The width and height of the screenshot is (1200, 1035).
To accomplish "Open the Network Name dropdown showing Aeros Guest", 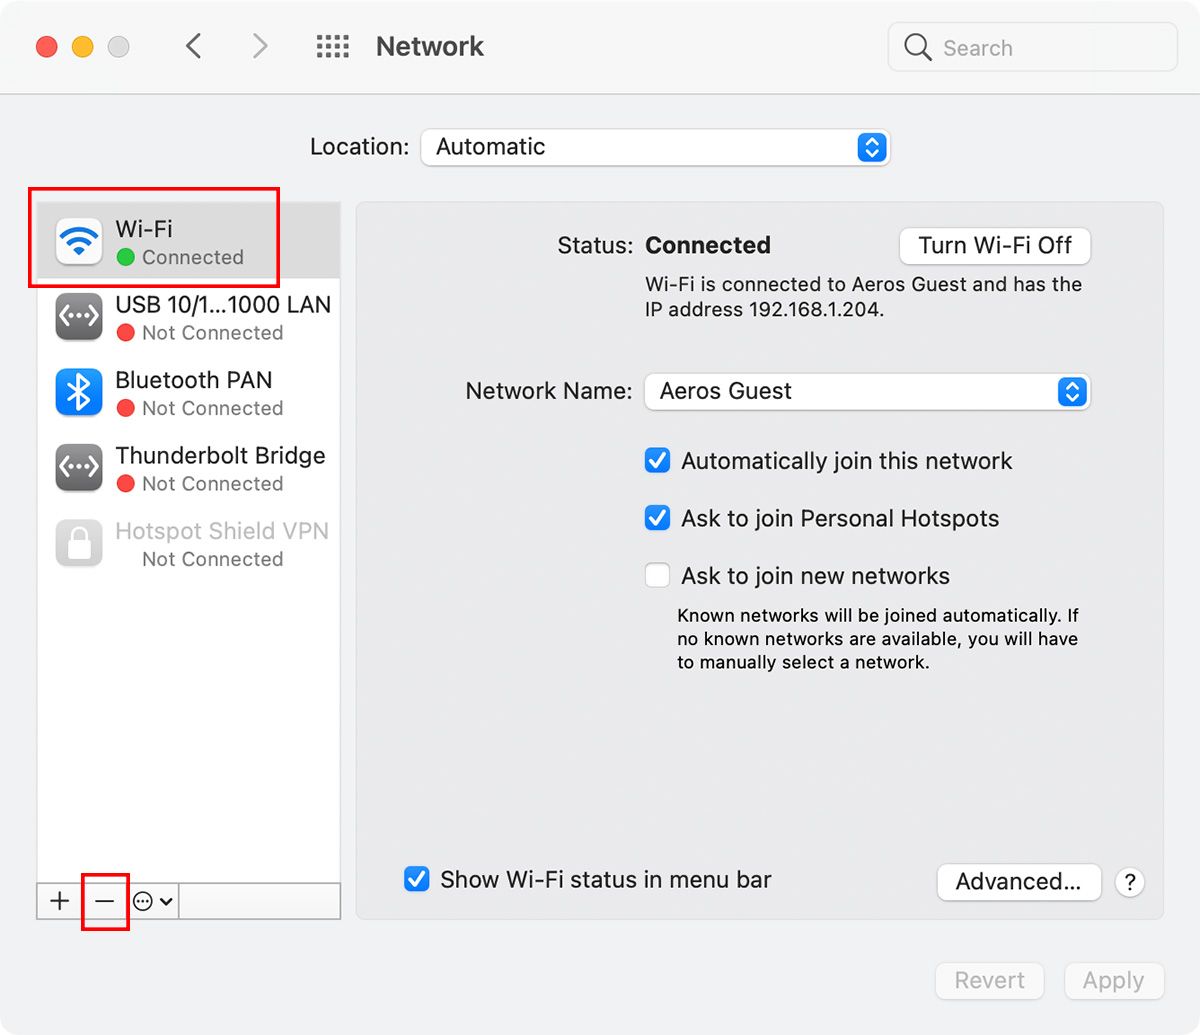I will coord(866,392).
